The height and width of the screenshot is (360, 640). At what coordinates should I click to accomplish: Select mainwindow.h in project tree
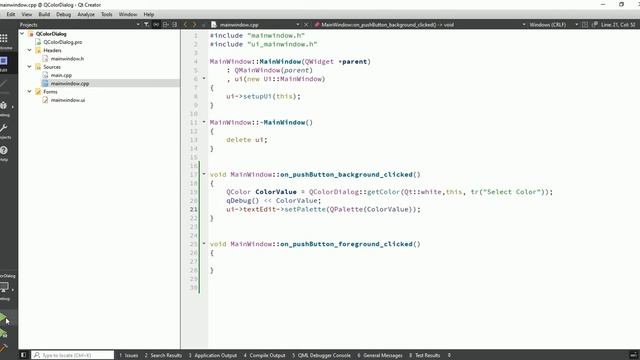click(67, 58)
